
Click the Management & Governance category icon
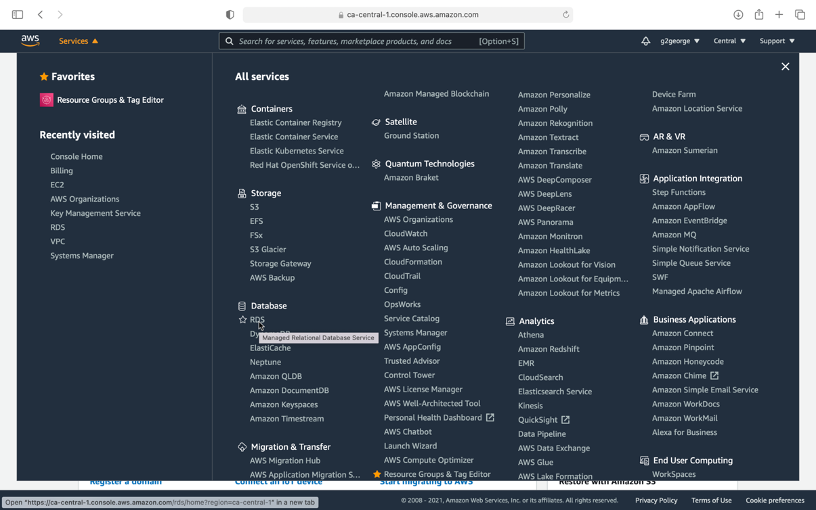pos(376,206)
